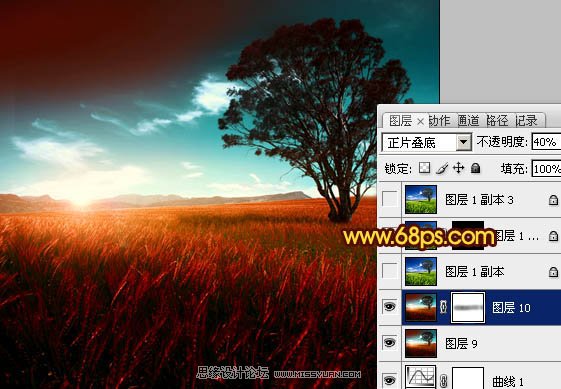The width and height of the screenshot is (561, 389).
Task: Click the 图层 10 mask link icon
Action: pos(443,307)
